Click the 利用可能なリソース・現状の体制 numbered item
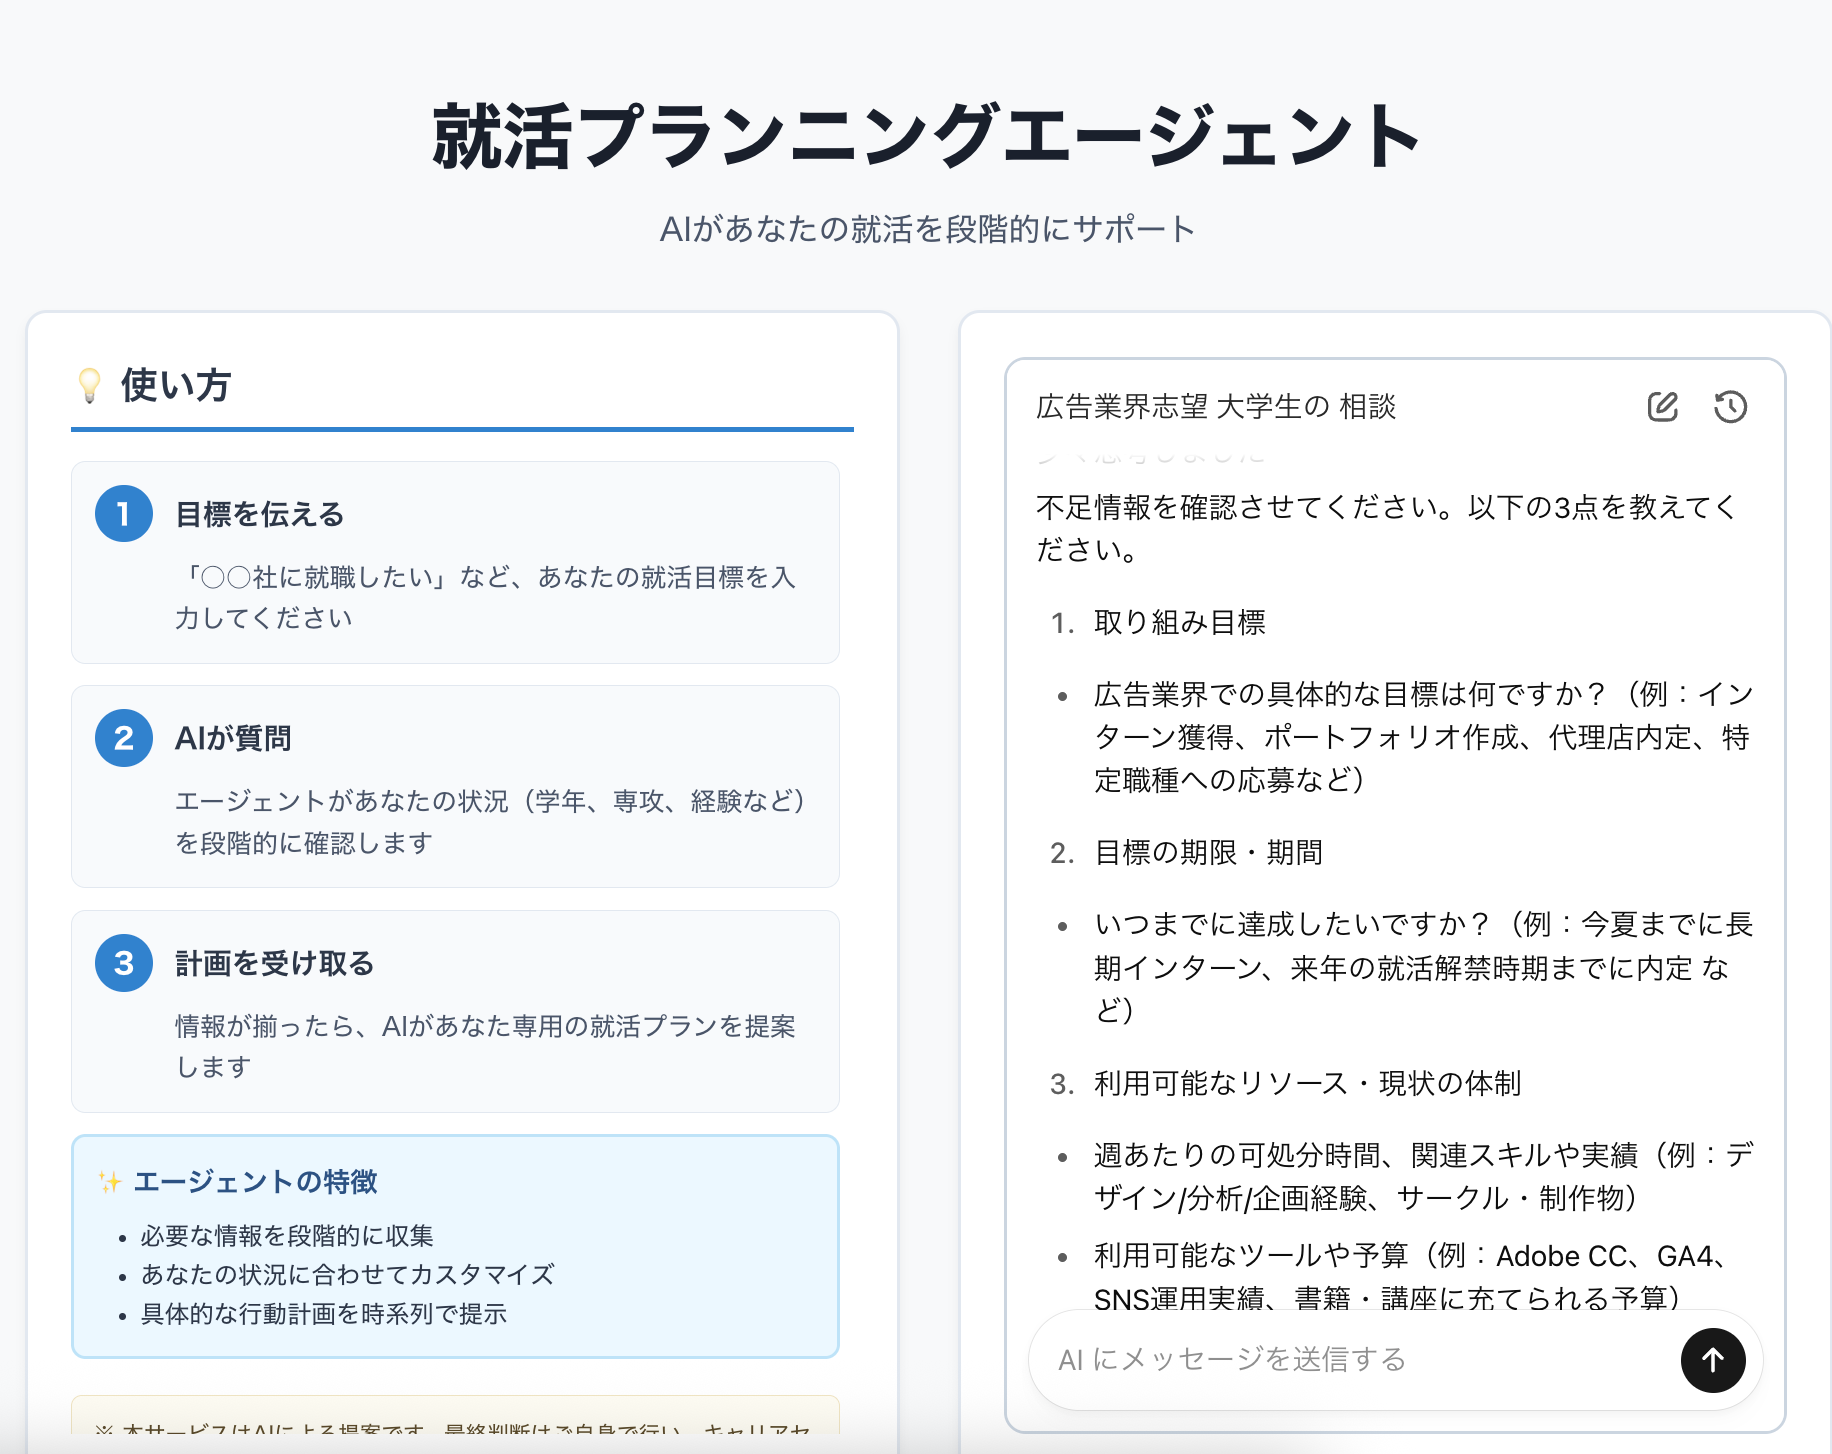 pos(1308,1083)
